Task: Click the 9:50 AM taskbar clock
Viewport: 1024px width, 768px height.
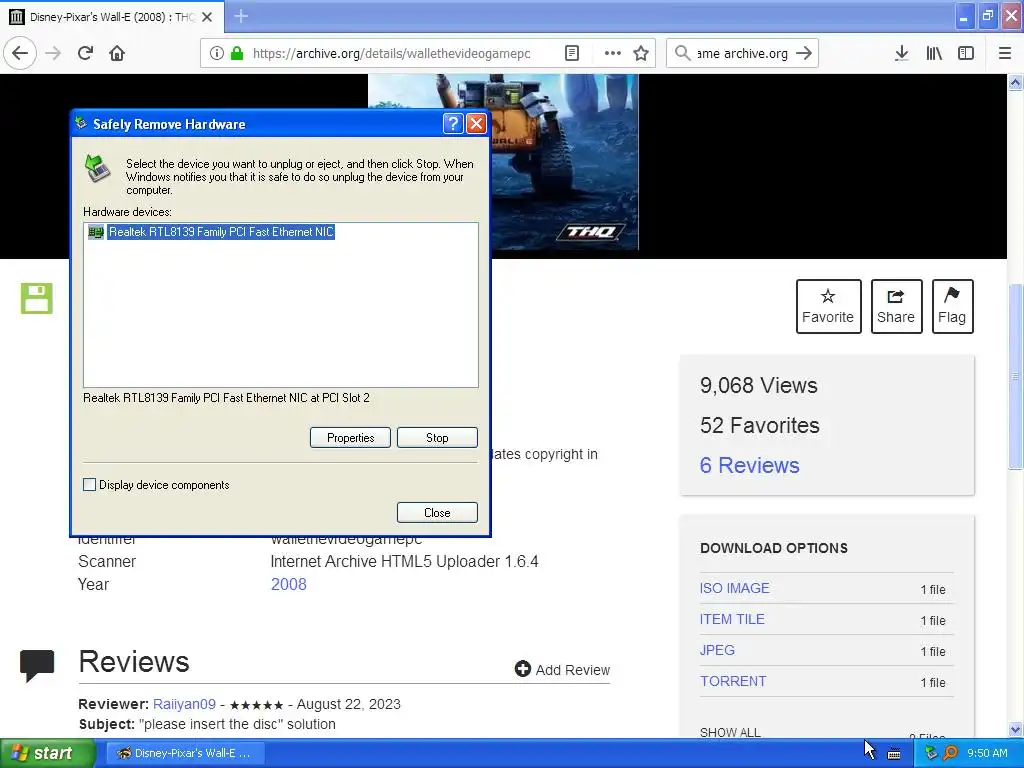Action: (x=987, y=753)
